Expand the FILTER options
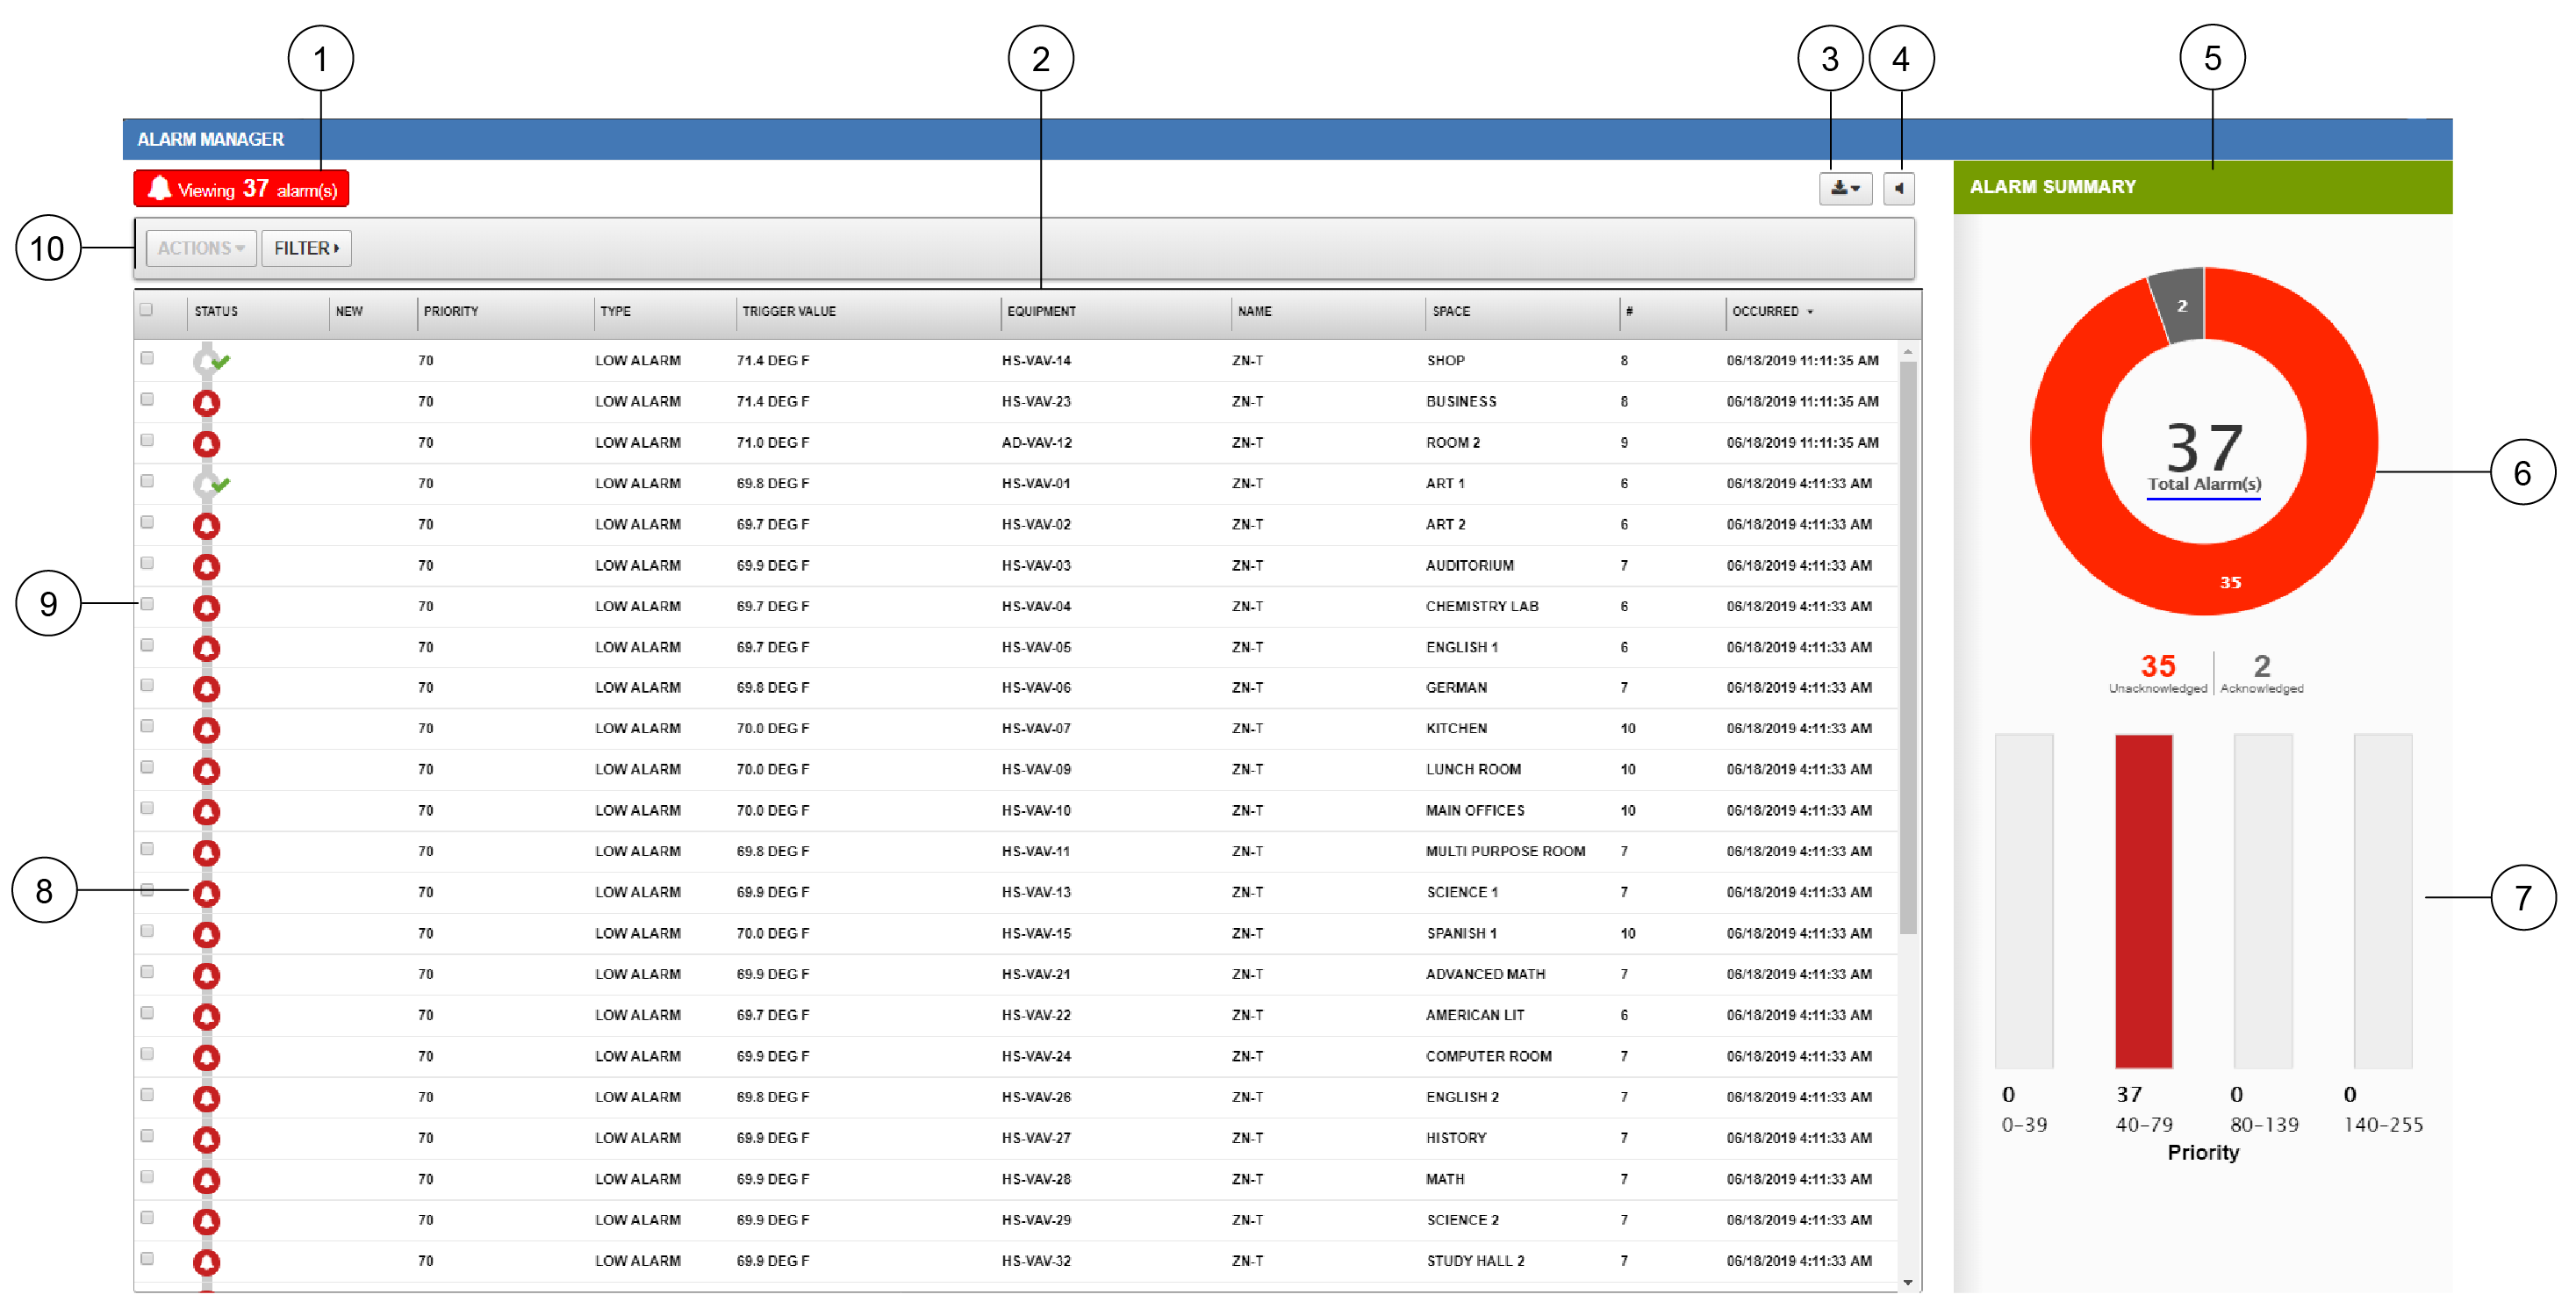This screenshot has height=1316, width=2576. tap(306, 248)
